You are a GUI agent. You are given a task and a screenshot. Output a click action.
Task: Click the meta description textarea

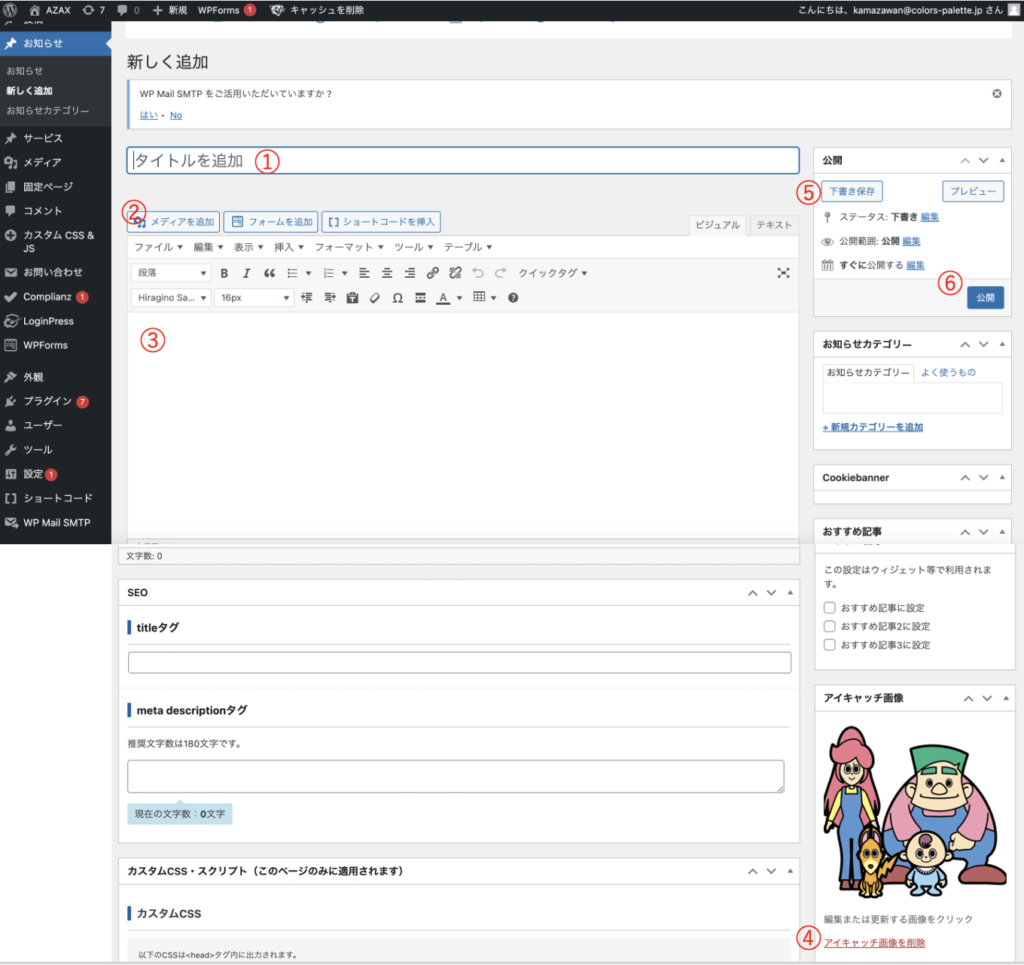pos(456,776)
